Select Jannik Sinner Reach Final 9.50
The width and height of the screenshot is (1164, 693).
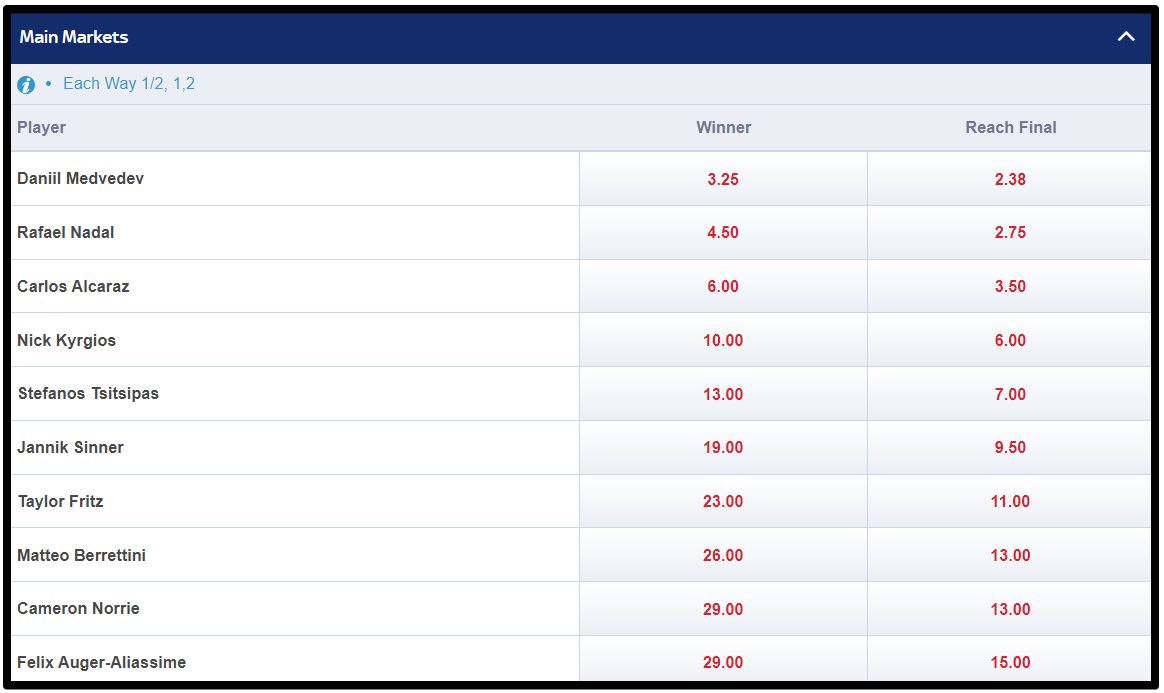point(1010,447)
